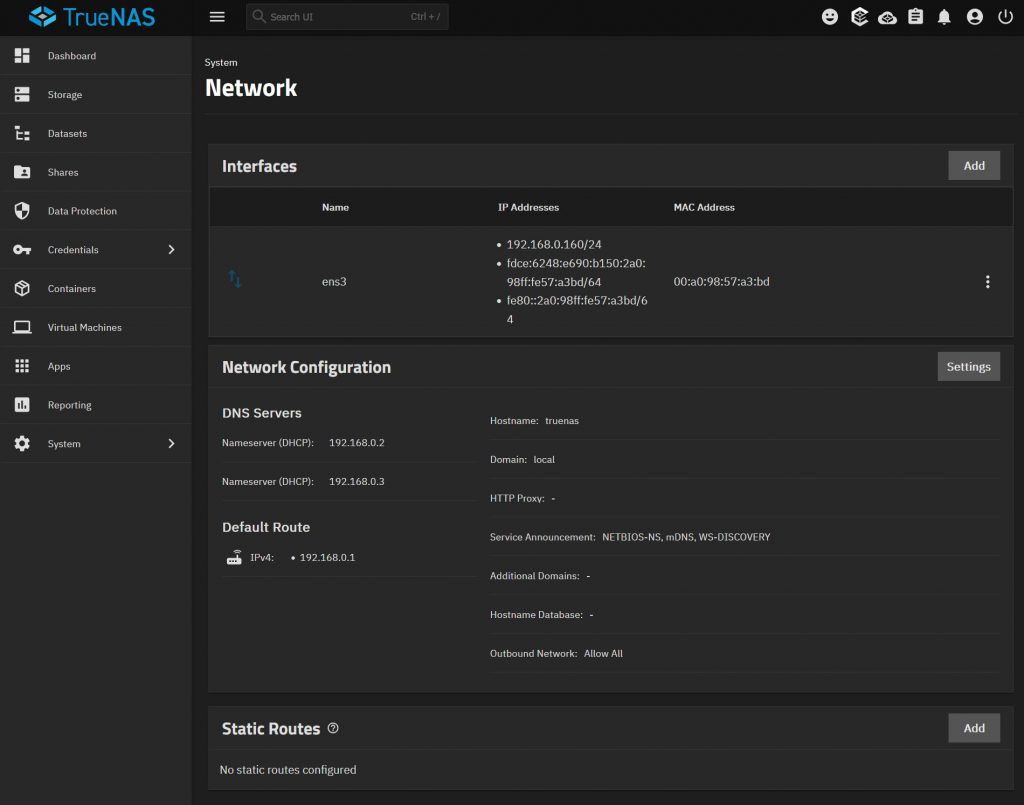Open the power menu icon
1024x805 pixels.
pyautogui.click(x=1005, y=17)
